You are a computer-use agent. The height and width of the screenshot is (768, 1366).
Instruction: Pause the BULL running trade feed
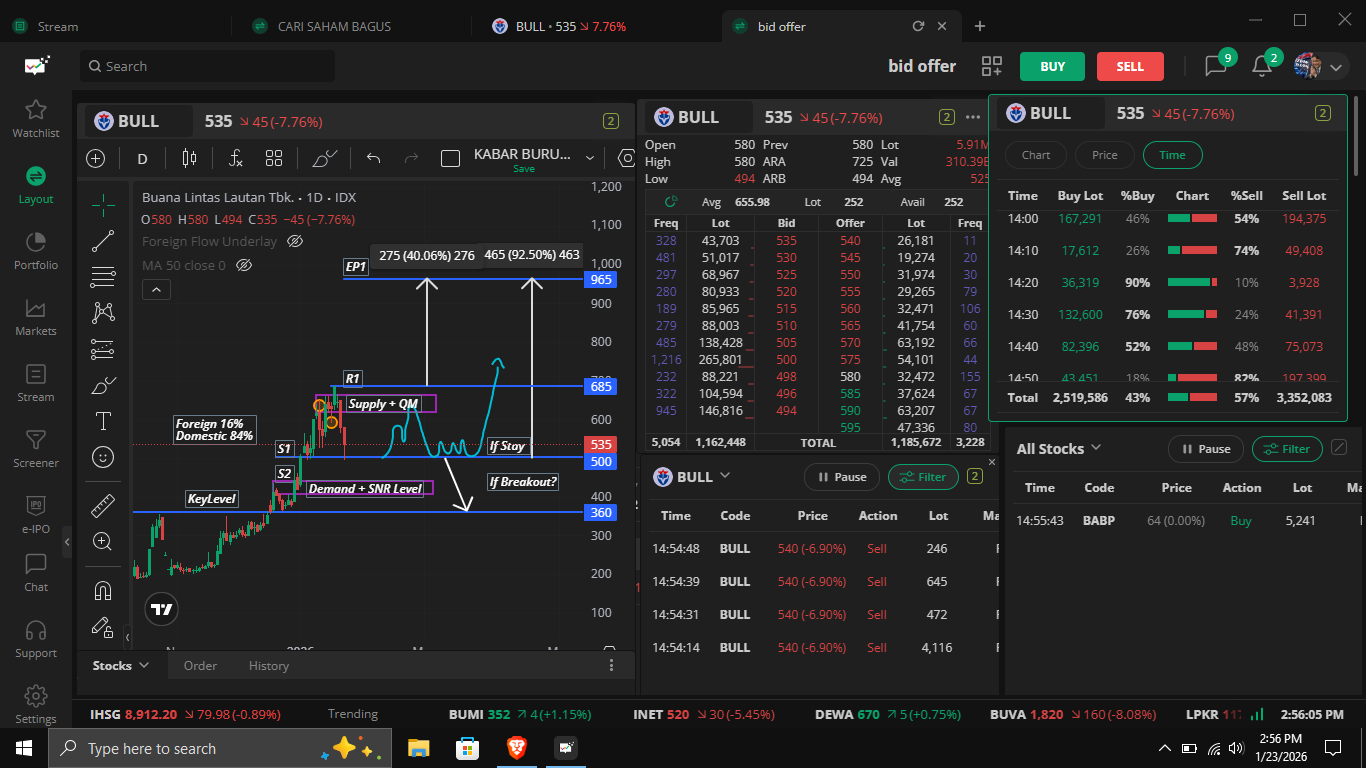(x=841, y=477)
